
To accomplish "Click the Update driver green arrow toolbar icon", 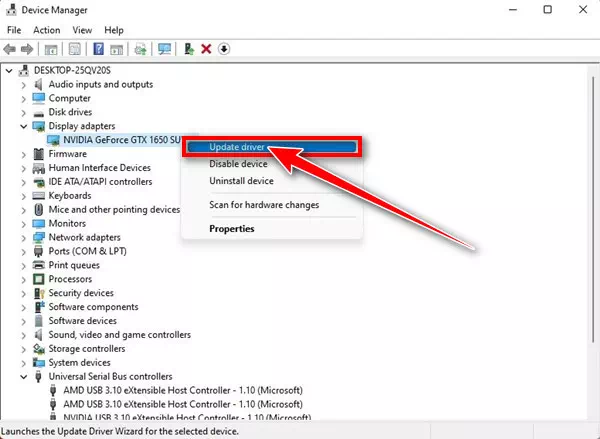I will (x=189, y=48).
